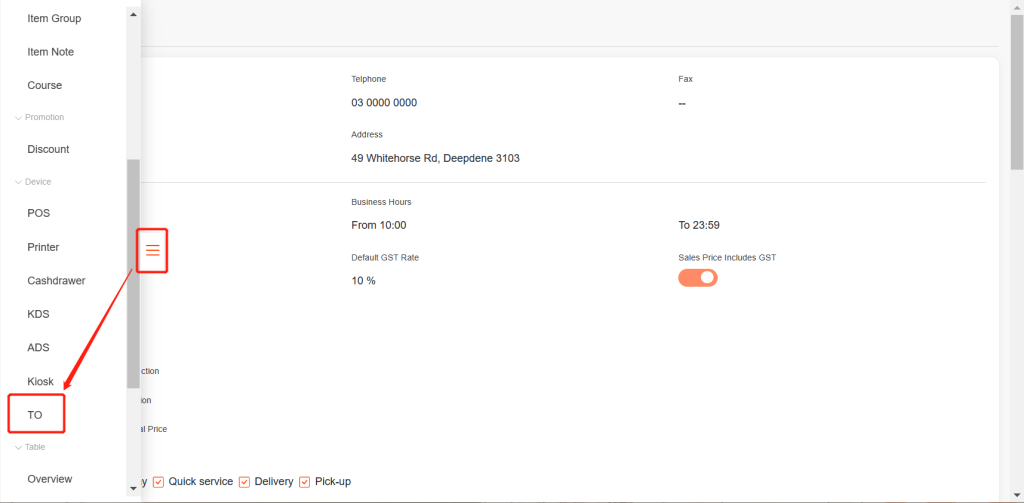Uncheck the Pick-up checkbox
Image resolution: width=1024 pixels, height=503 pixels.
(304, 482)
